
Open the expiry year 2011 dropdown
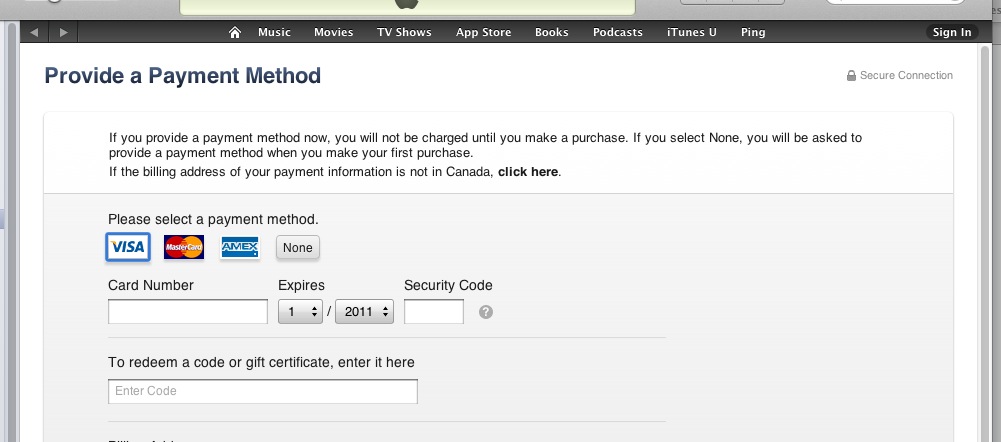[365, 312]
